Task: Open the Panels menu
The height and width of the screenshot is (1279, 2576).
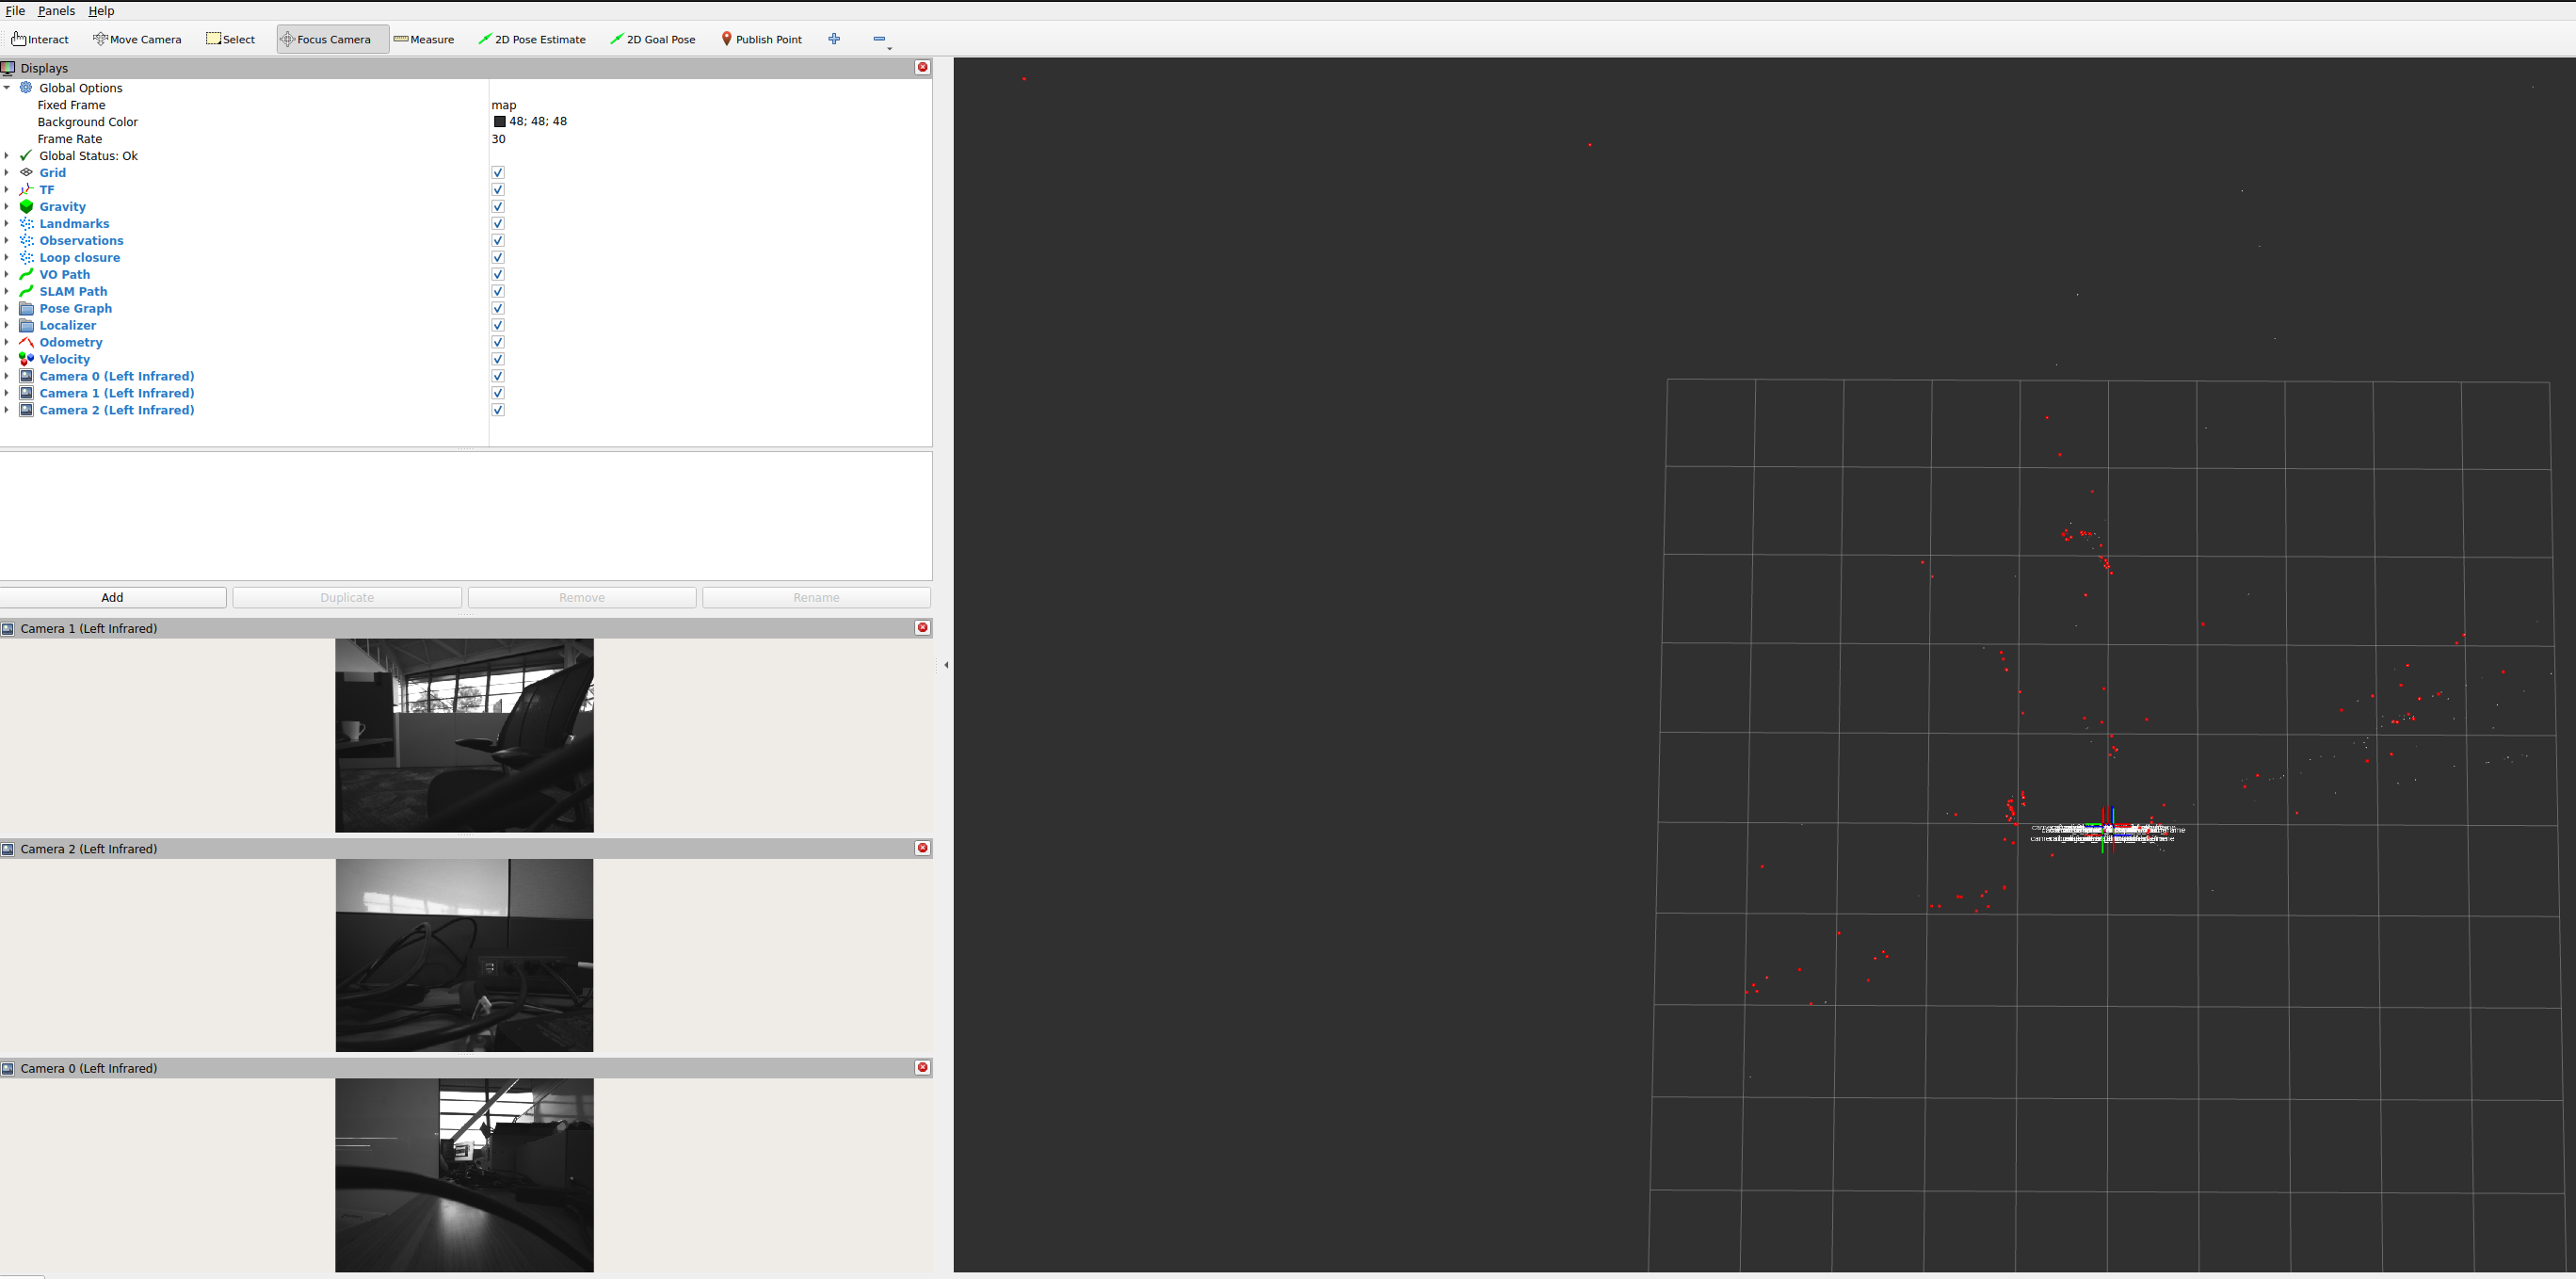Action: (56, 11)
